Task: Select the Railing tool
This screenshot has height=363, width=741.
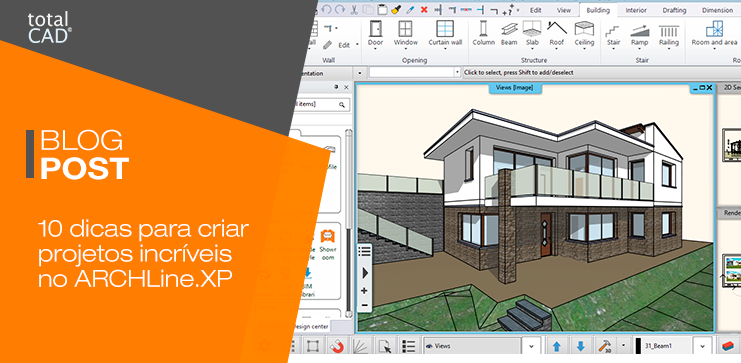Action: [669, 34]
